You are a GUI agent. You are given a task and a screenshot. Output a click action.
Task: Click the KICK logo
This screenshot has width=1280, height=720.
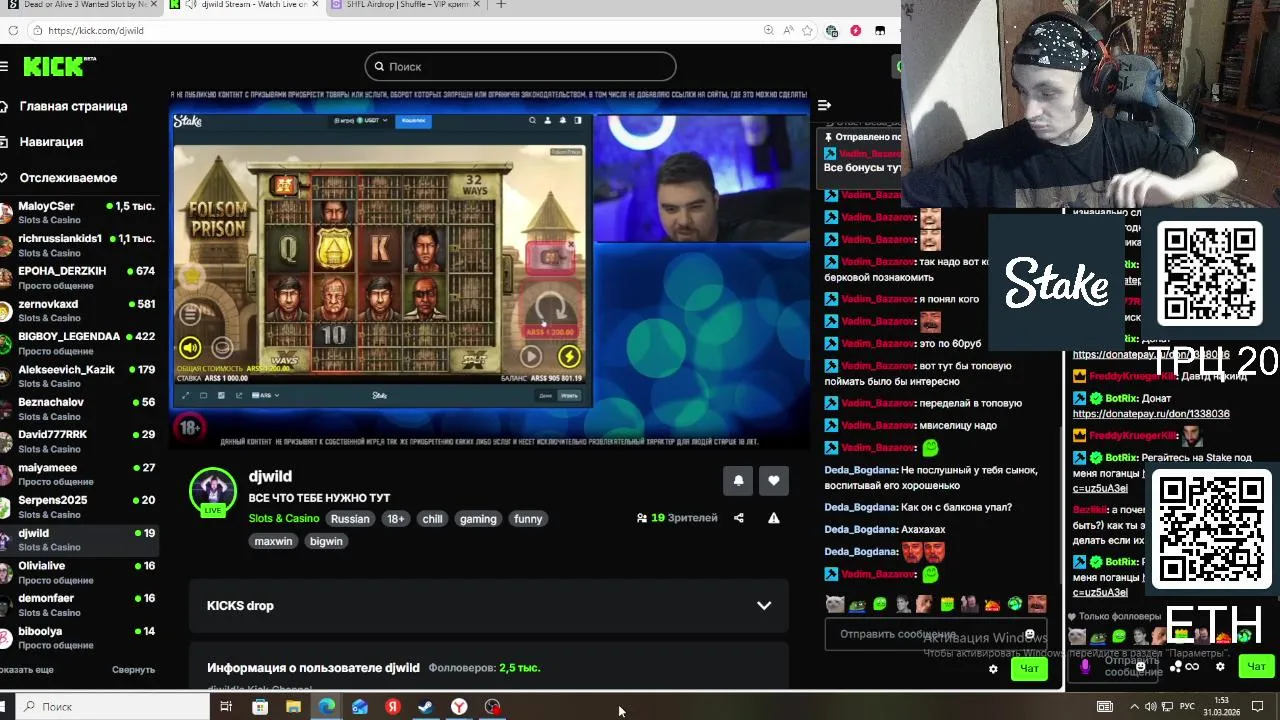tap(60, 67)
